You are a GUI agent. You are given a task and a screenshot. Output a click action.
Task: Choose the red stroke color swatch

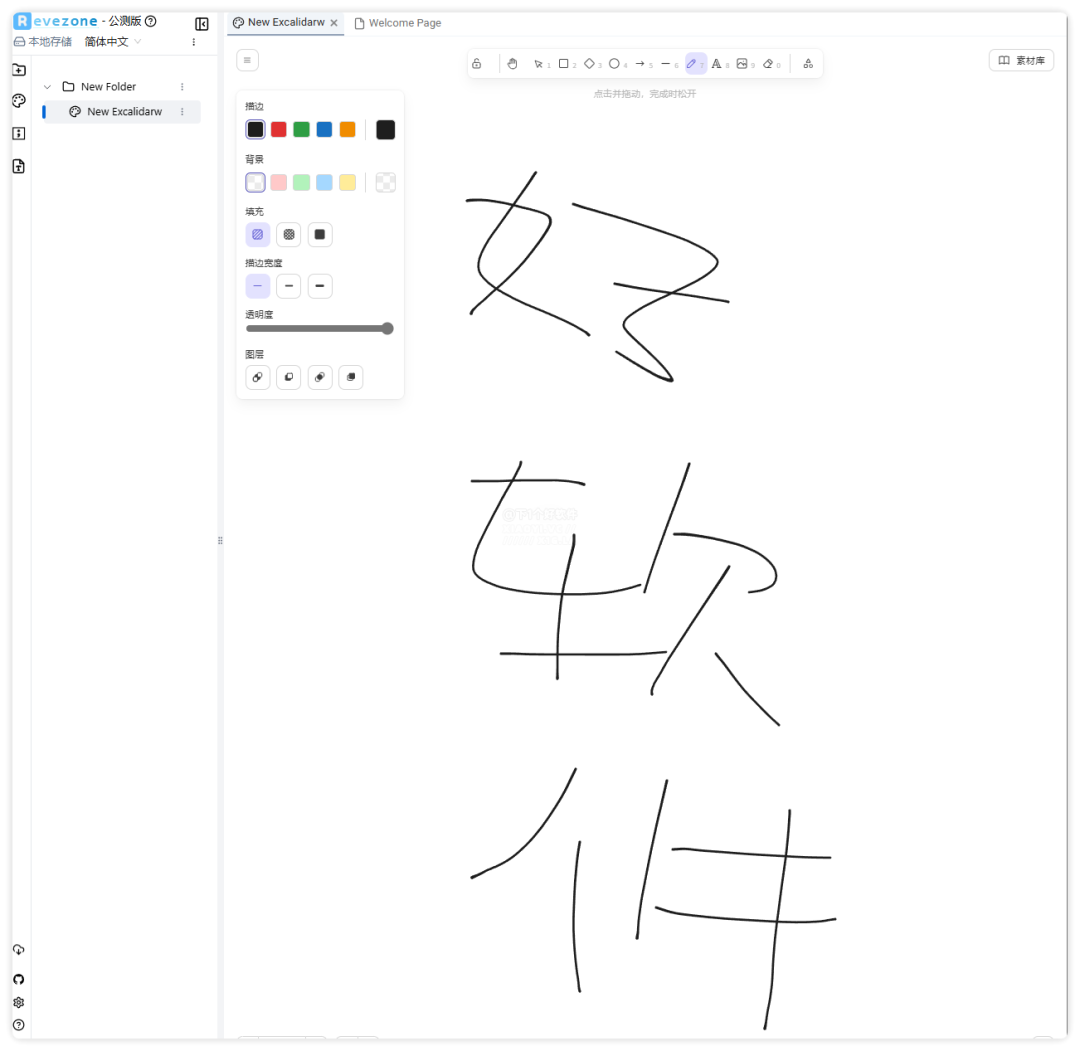click(x=278, y=129)
